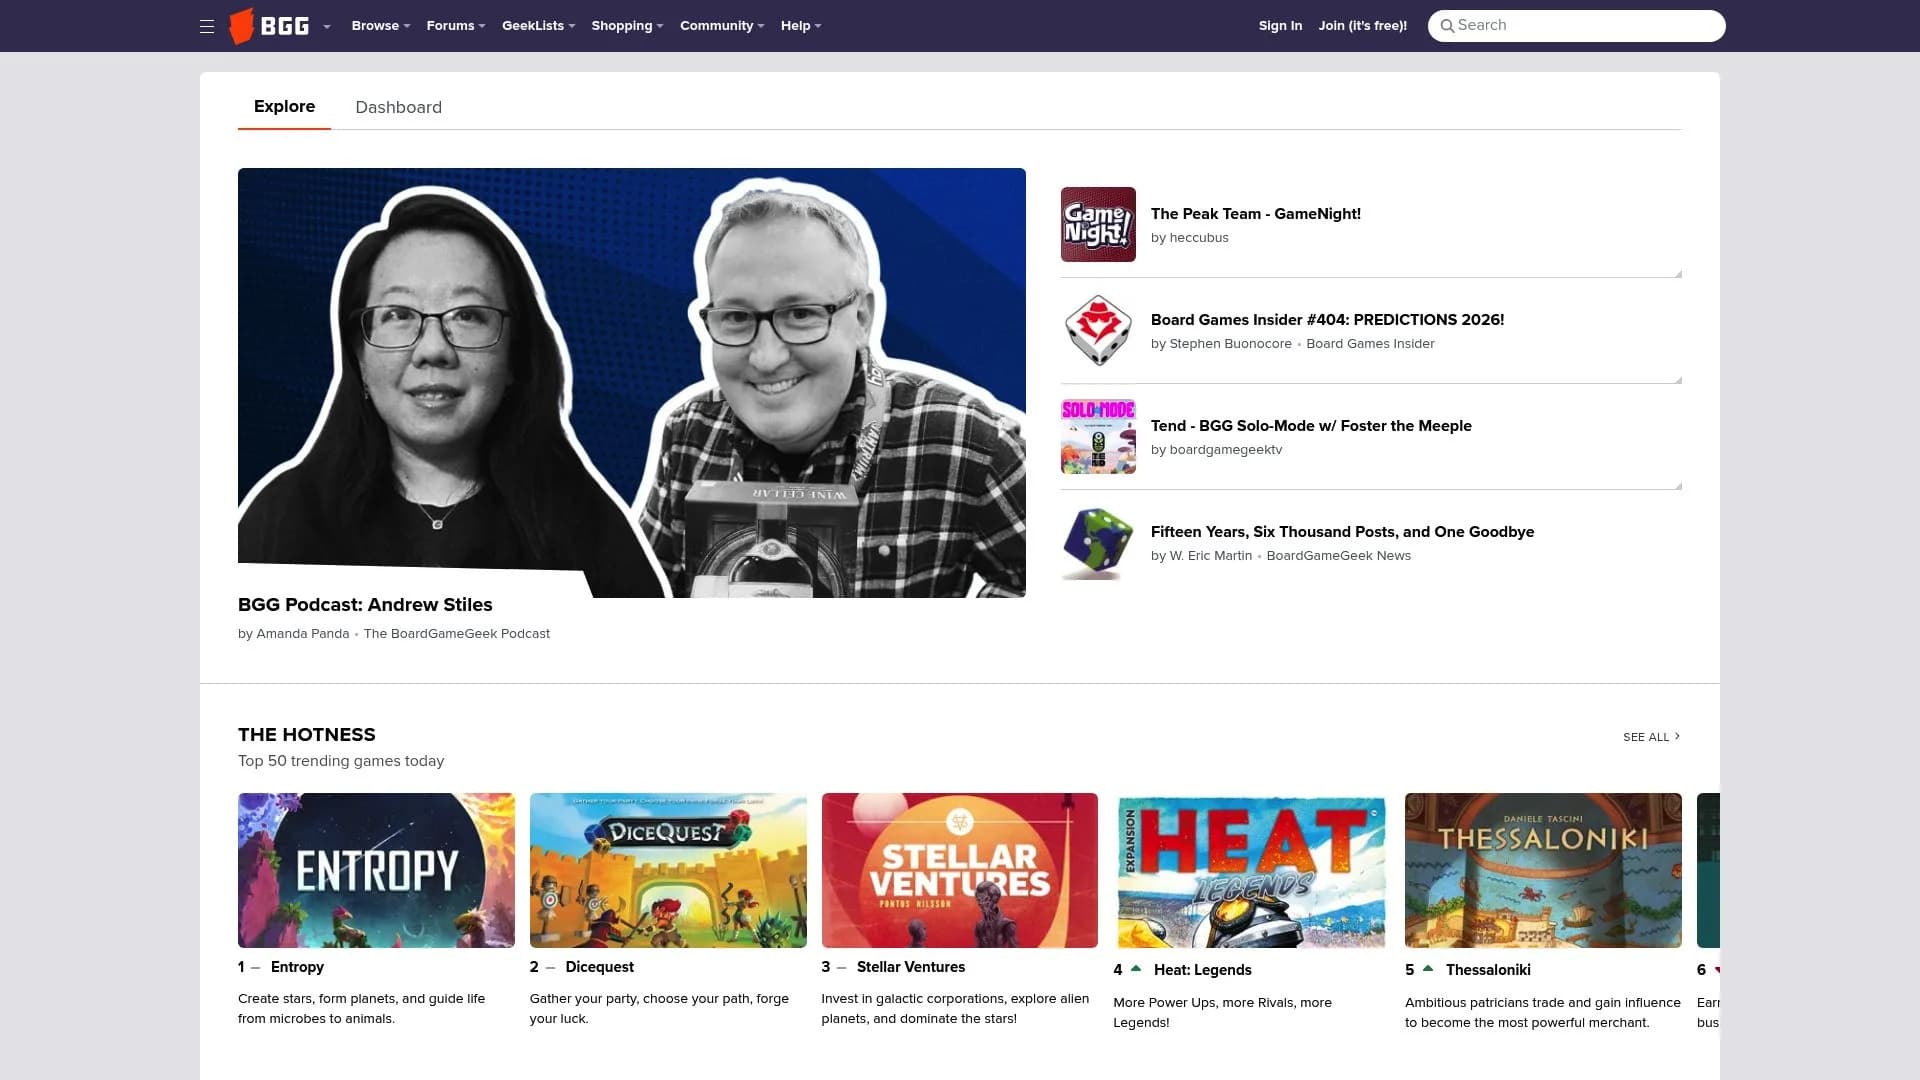This screenshot has height=1080, width=1920.
Task: Click 'Top 50 trending games today' text
Action: click(x=341, y=761)
